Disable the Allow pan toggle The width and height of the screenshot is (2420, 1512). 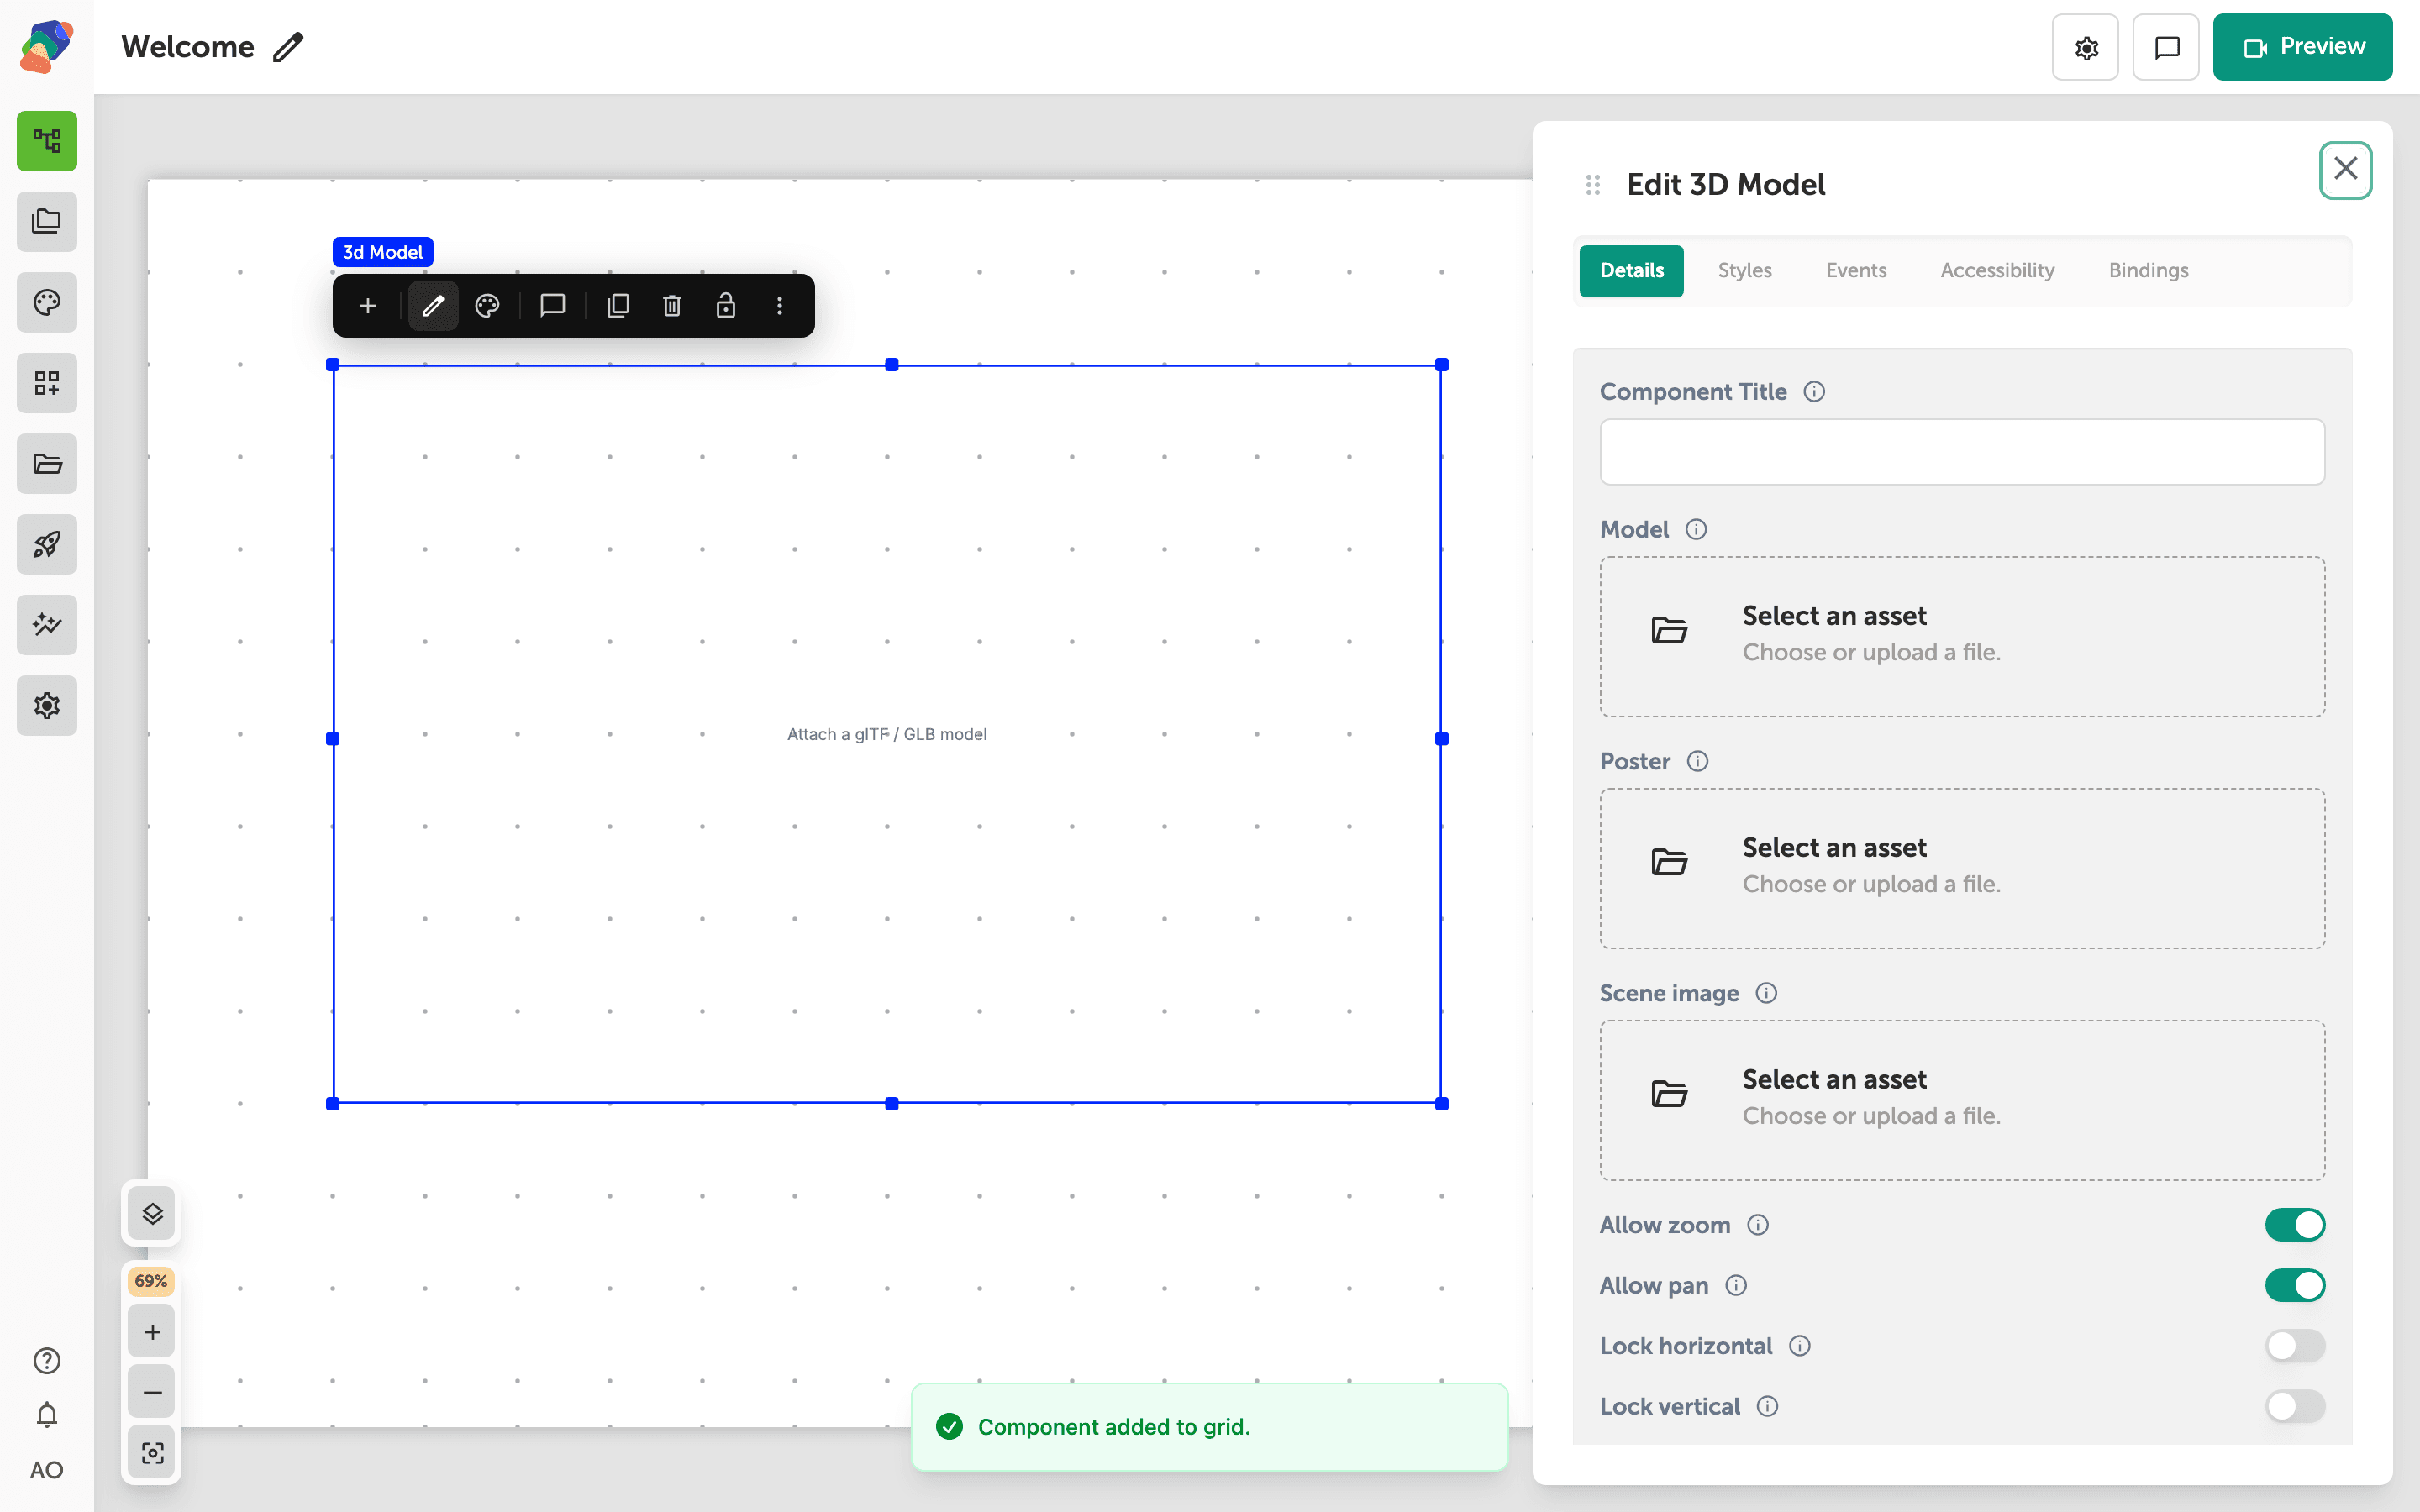(x=2295, y=1285)
